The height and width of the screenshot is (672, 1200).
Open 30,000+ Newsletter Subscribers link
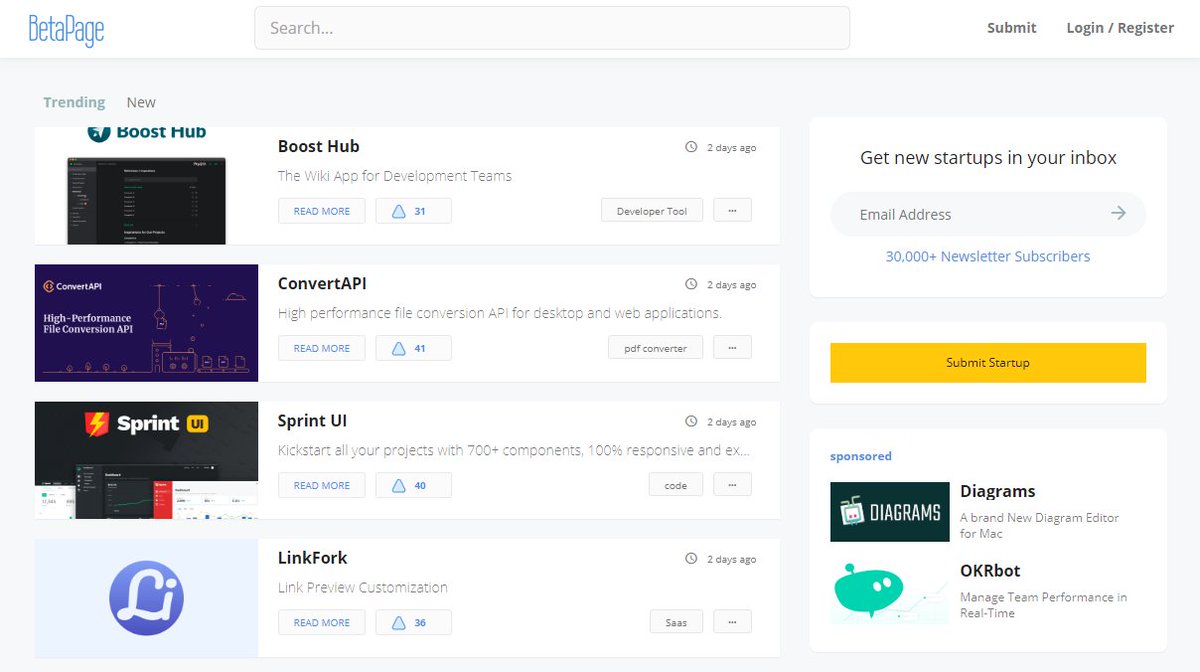(x=988, y=256)
